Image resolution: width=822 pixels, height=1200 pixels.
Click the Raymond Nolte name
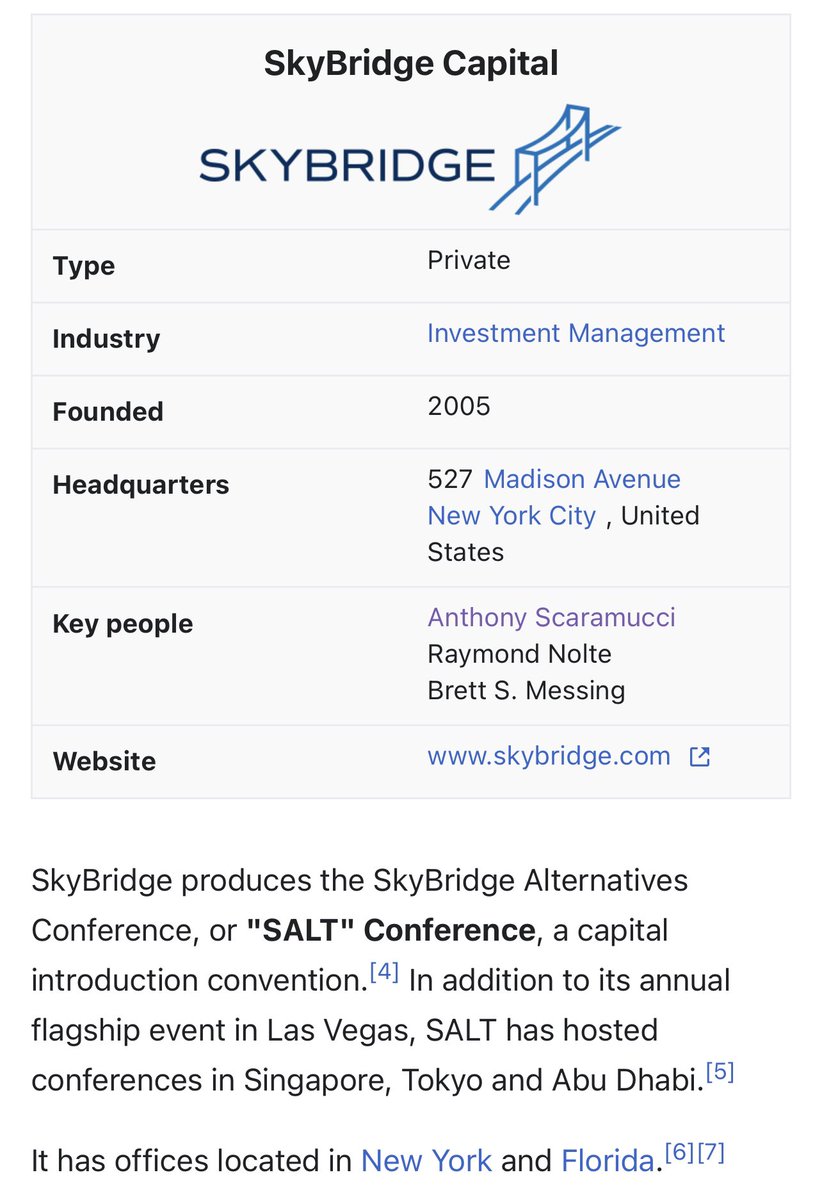519,654
